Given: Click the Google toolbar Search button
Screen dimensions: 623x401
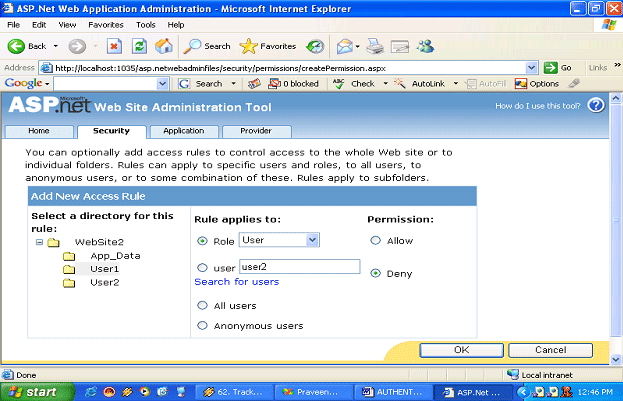Looking at the screenshot, I should coord(201,84).
